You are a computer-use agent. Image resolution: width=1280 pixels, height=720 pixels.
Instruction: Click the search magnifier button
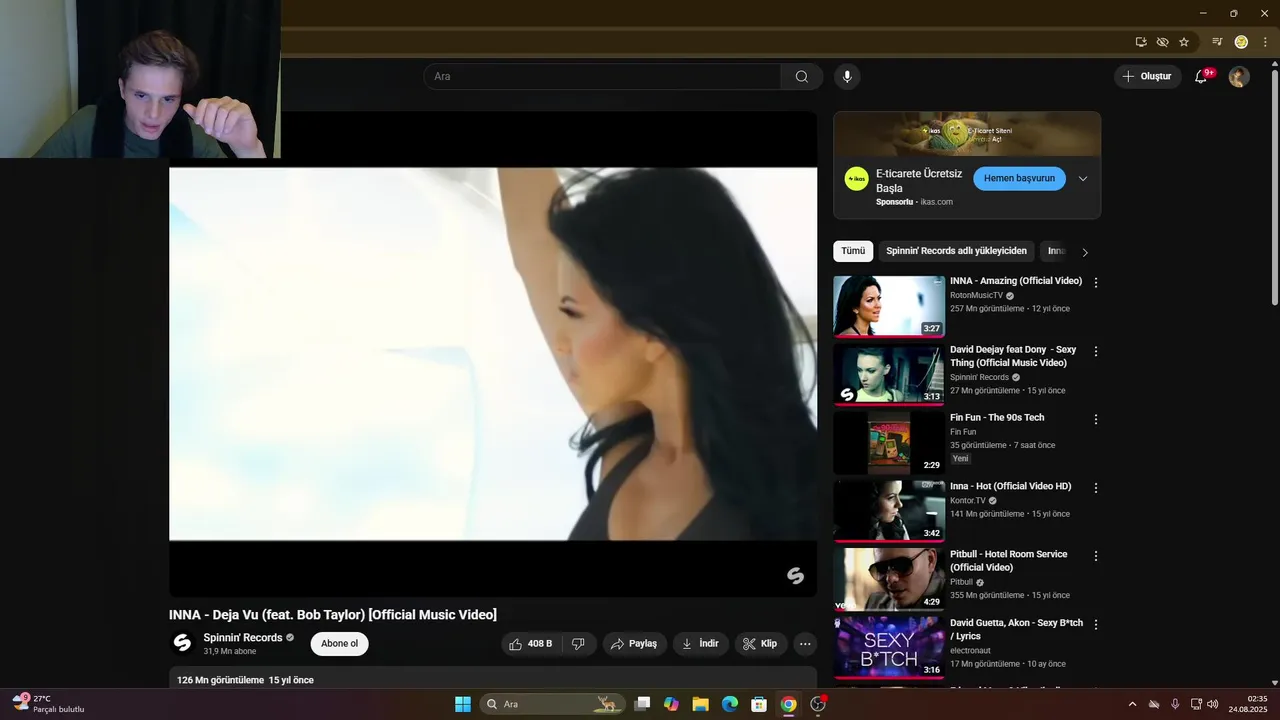[x=802, y=77]
